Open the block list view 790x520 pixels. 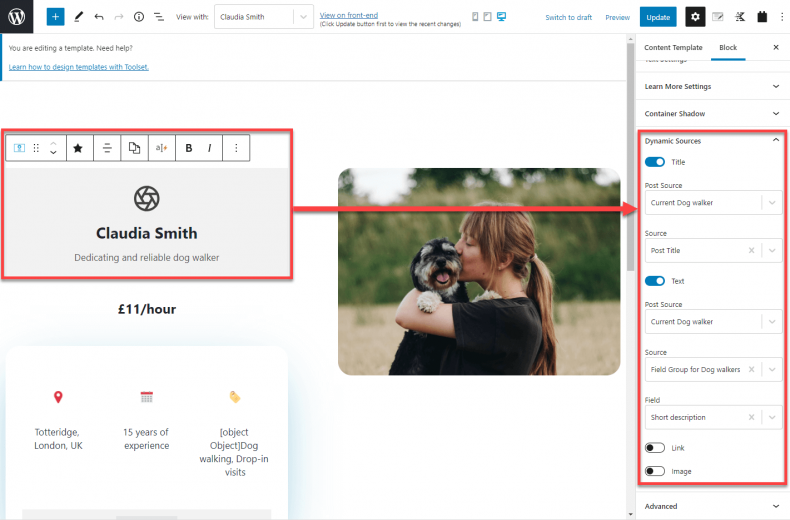click(x=159, y=17)
